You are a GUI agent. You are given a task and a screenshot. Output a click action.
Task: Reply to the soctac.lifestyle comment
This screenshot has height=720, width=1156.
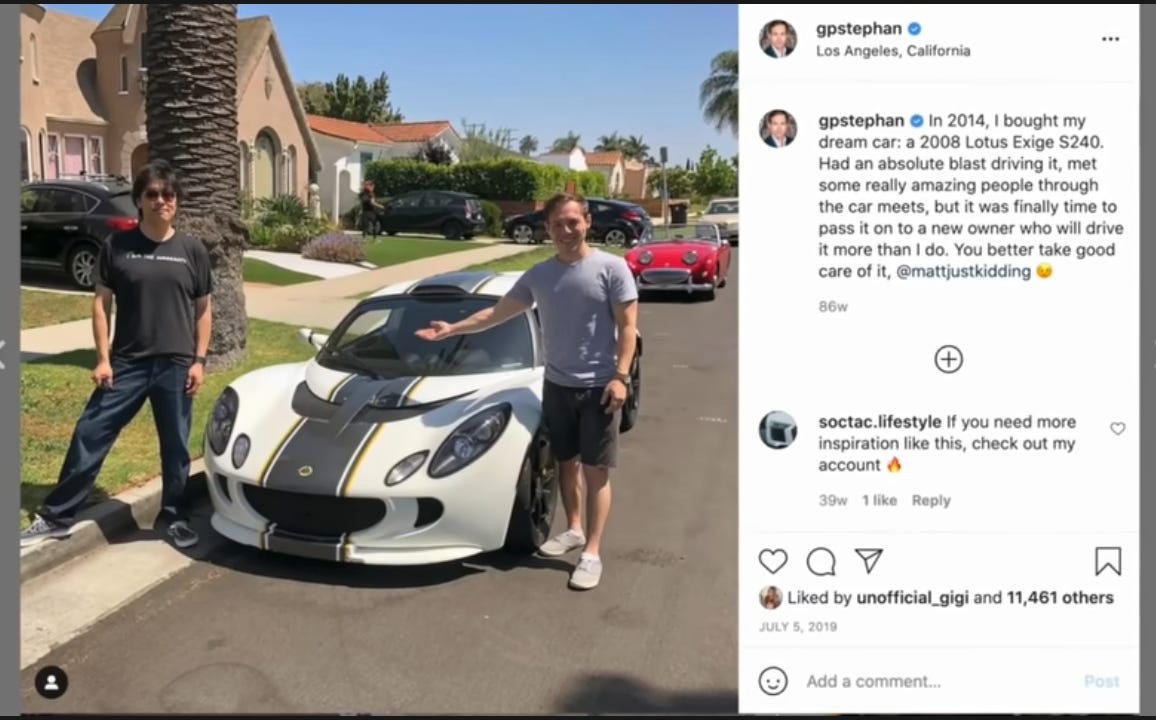931,500
